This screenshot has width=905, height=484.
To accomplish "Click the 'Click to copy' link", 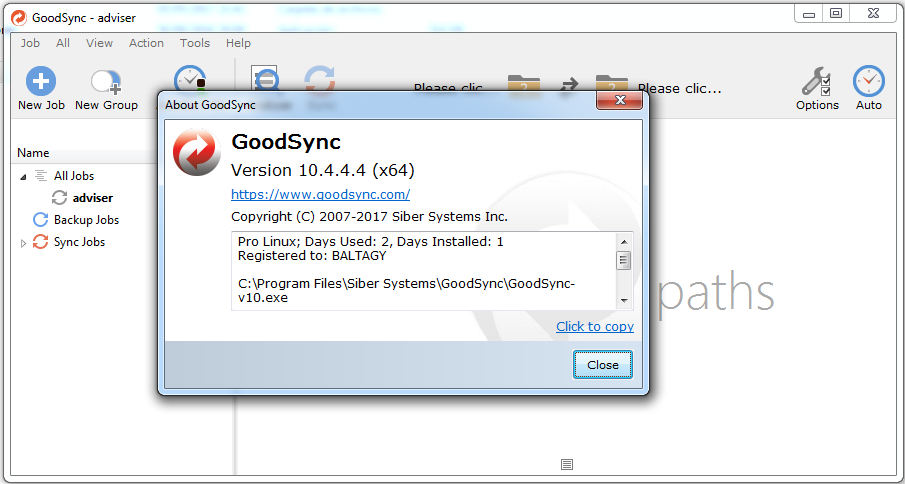I will click(x=594, y=327).
